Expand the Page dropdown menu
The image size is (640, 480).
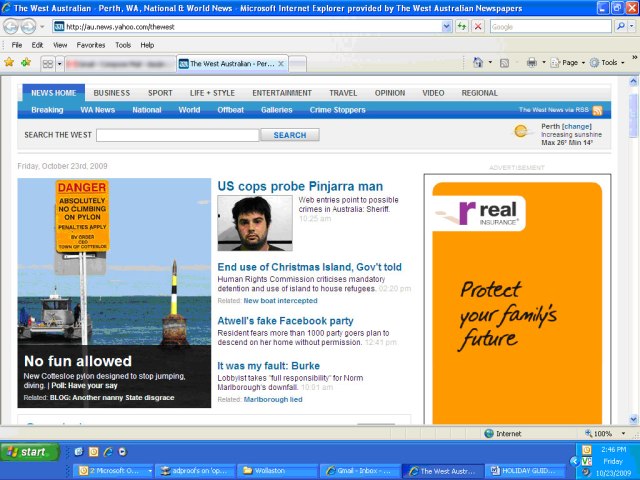pos(568,62)
